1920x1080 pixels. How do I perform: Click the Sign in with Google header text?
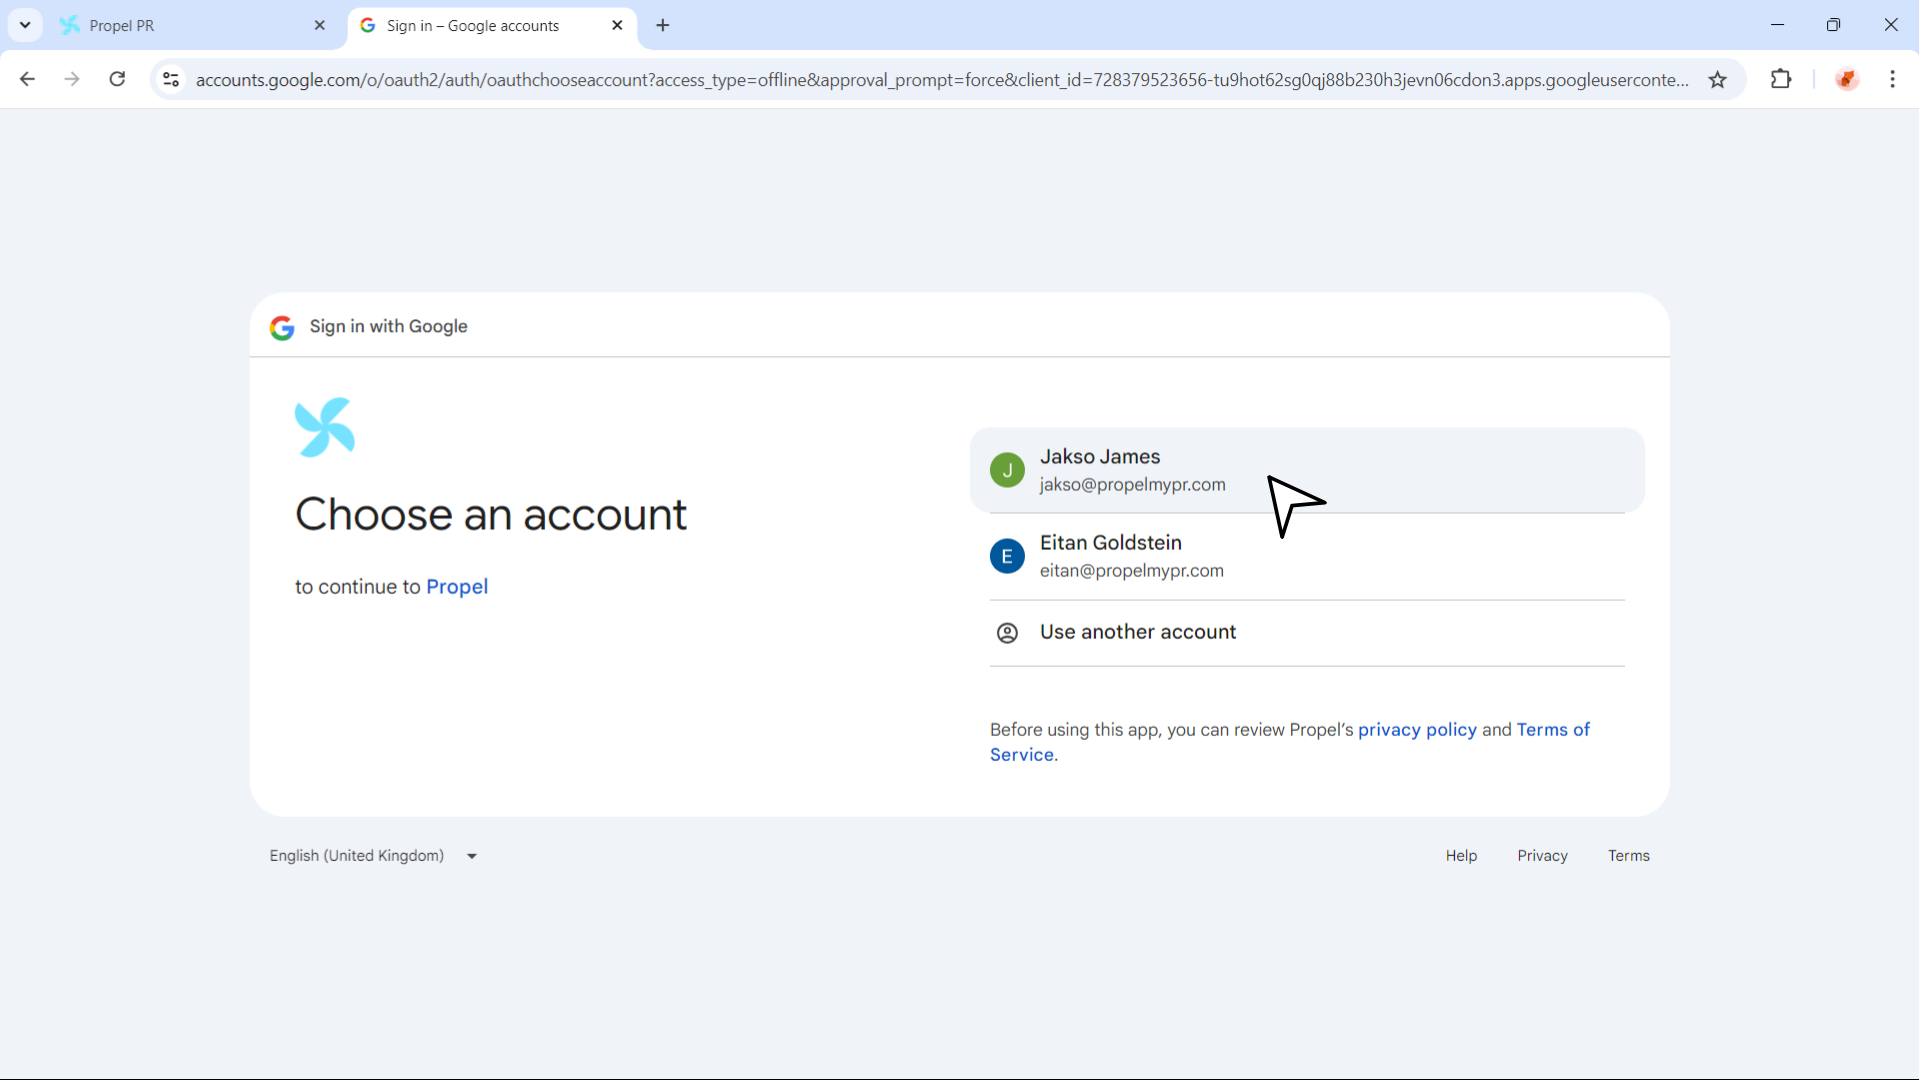tap(388, 327)
